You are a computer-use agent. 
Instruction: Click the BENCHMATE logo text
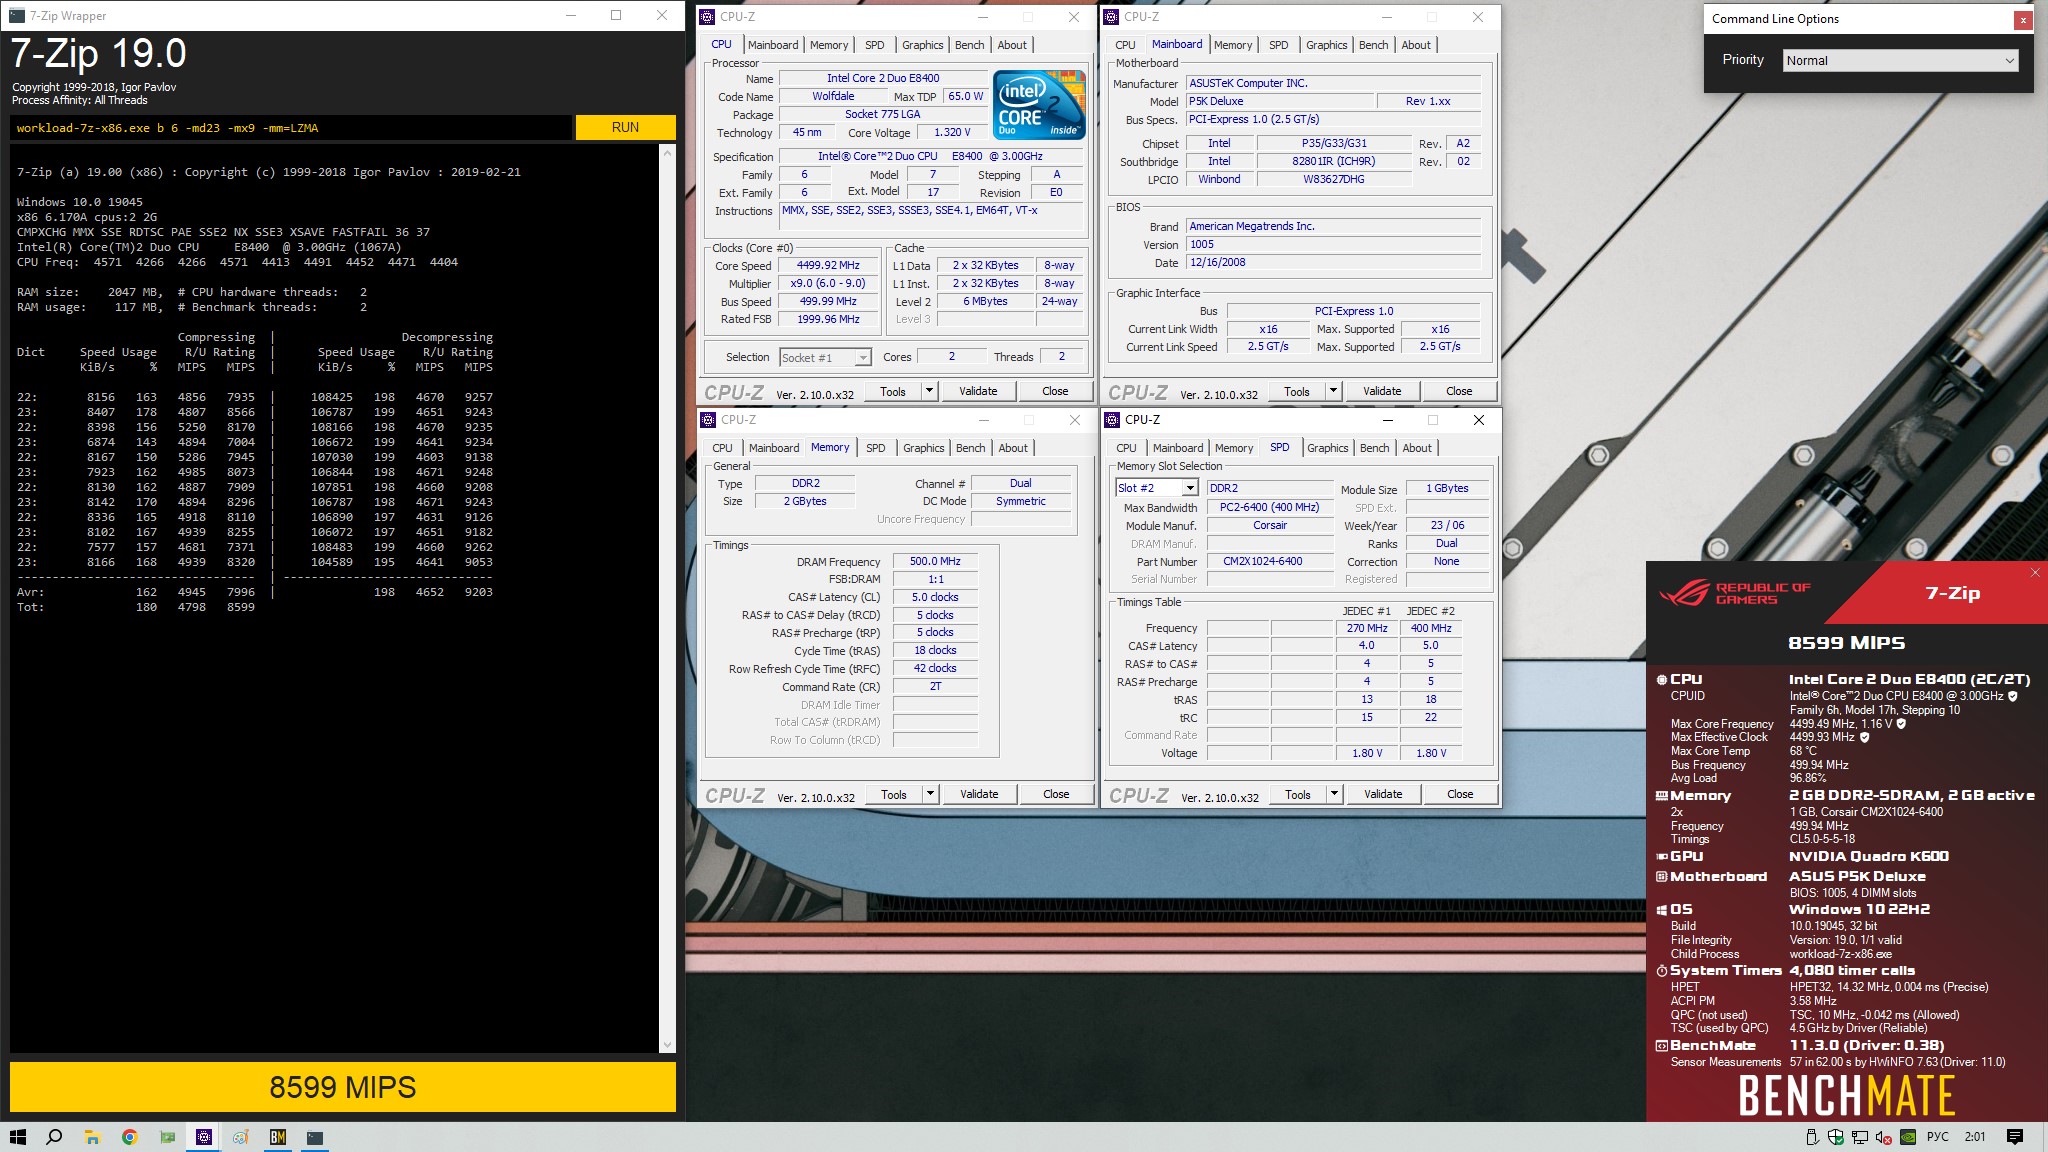click(1846, 1095)
